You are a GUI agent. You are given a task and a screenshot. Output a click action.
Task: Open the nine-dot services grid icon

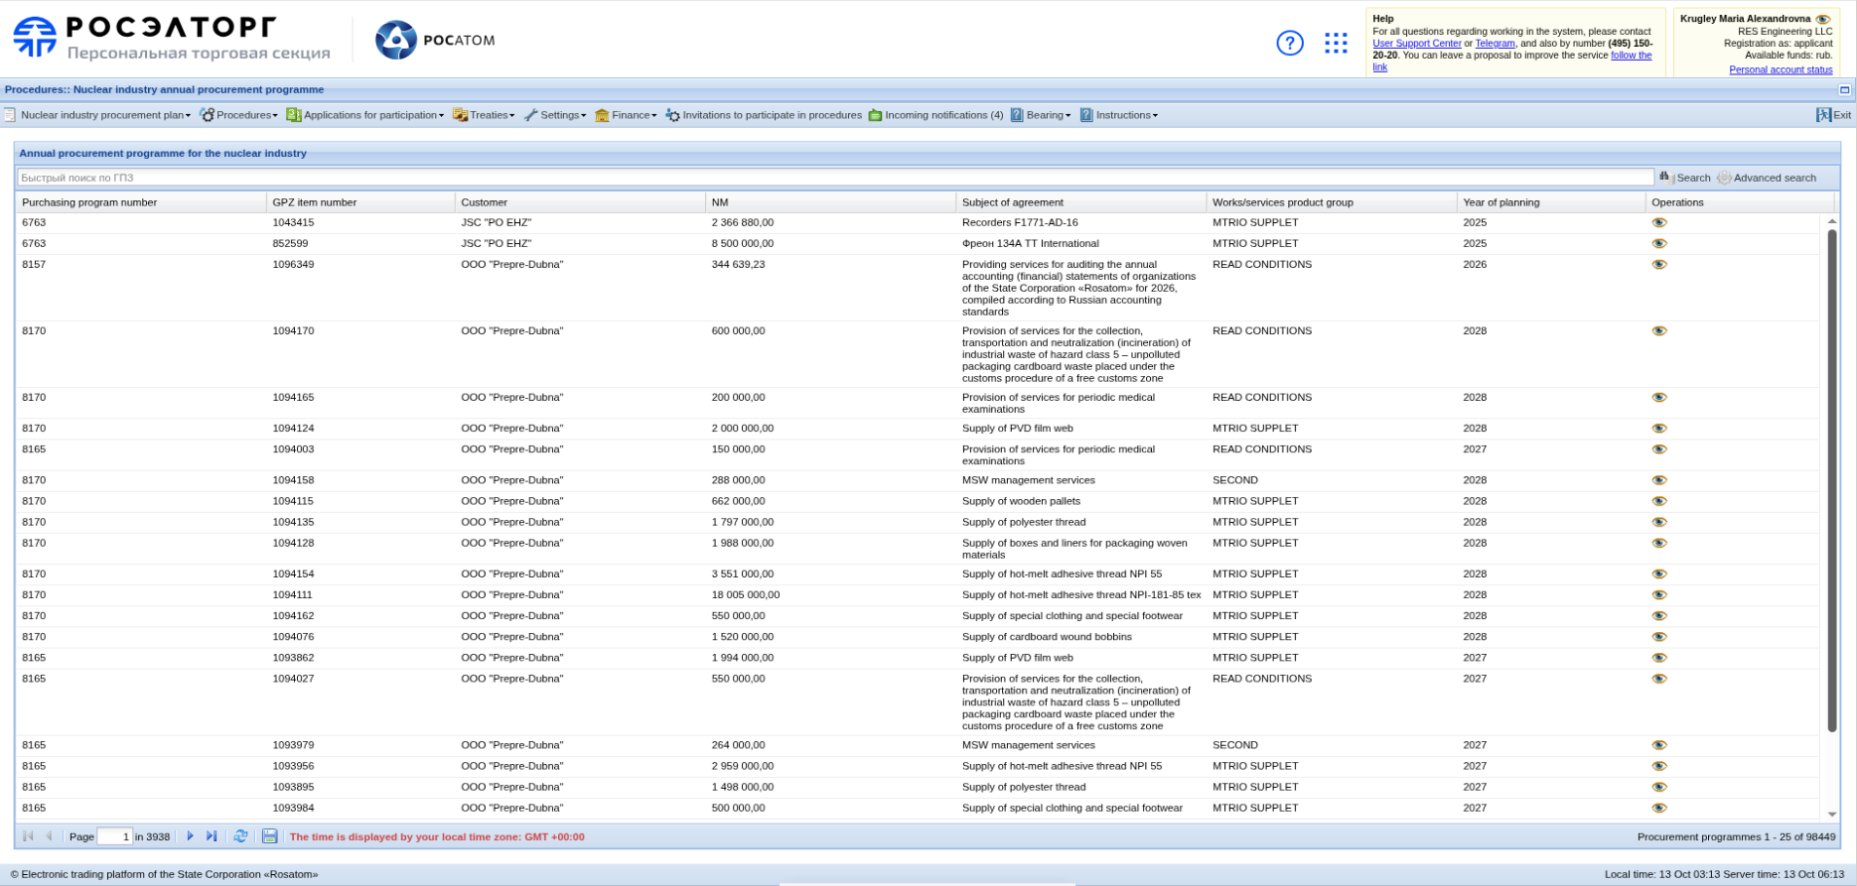pyautogui.click(x=1335, y=43)
